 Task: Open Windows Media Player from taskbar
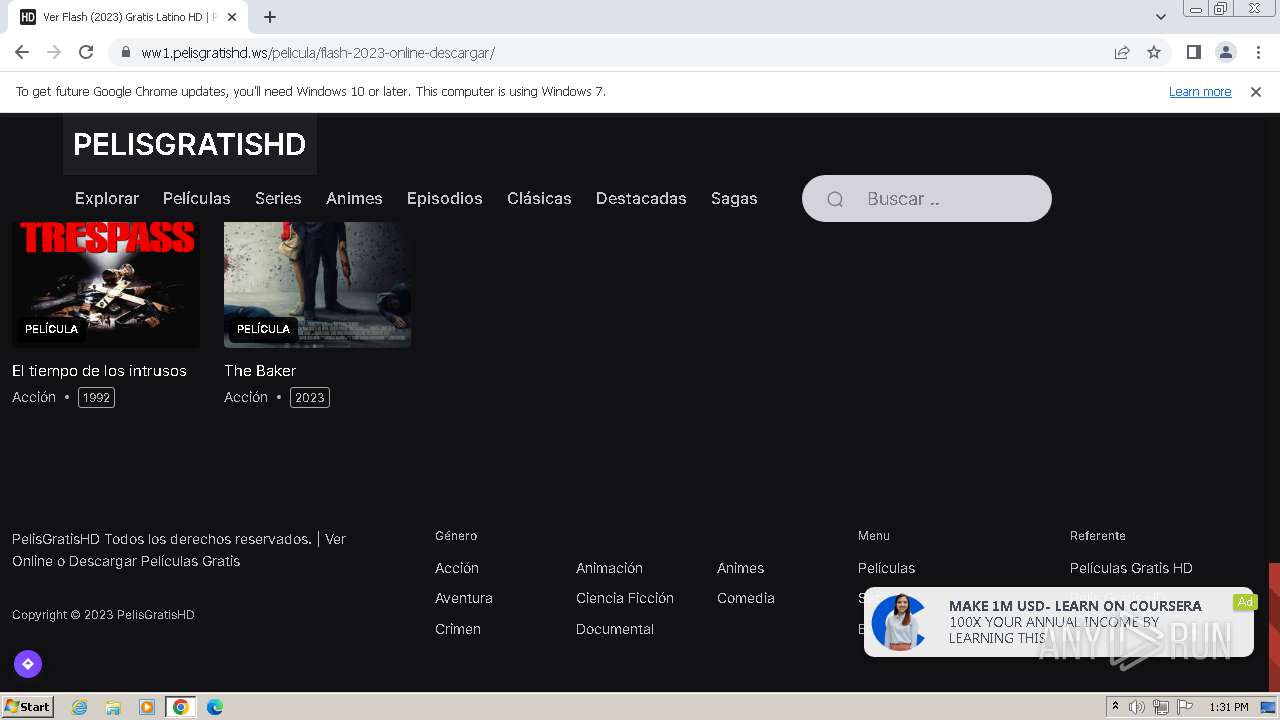coord(147,707)
